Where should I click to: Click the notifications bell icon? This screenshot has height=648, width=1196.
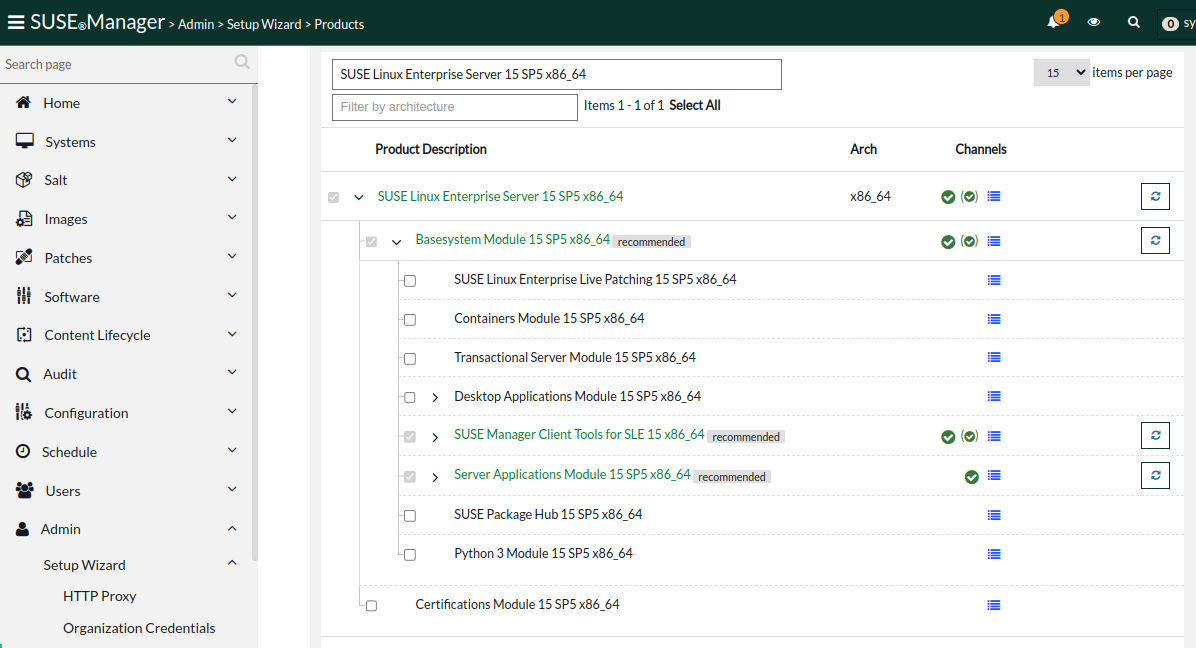click(x=1054, y=22)
